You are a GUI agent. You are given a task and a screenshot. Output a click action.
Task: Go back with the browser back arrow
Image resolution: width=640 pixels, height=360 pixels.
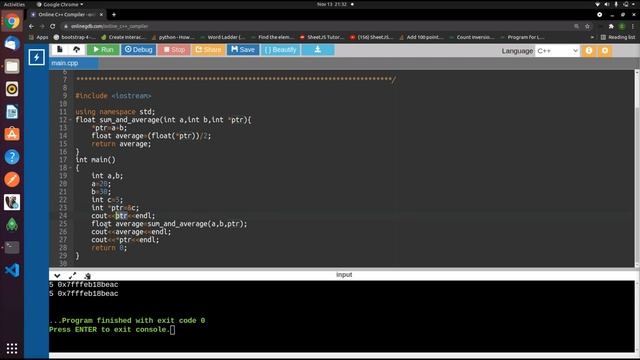31,26
